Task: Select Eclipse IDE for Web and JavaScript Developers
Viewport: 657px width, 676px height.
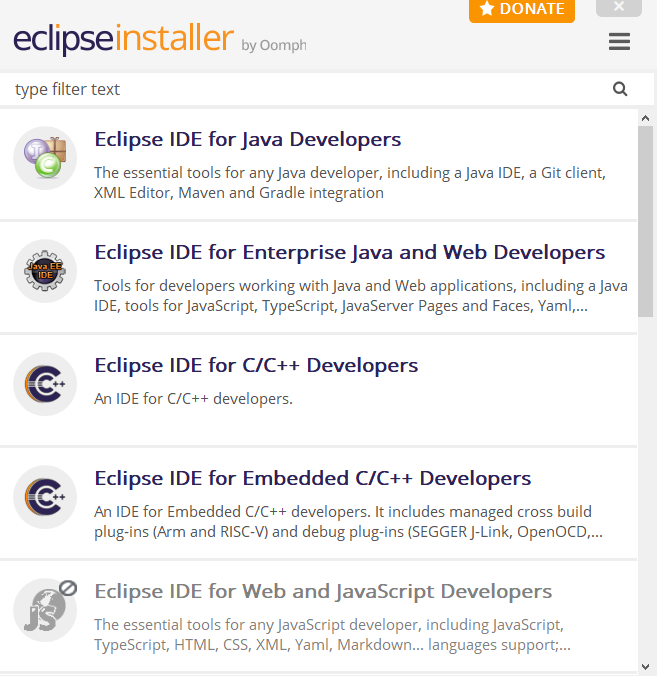Action: [x=319, y=617]
